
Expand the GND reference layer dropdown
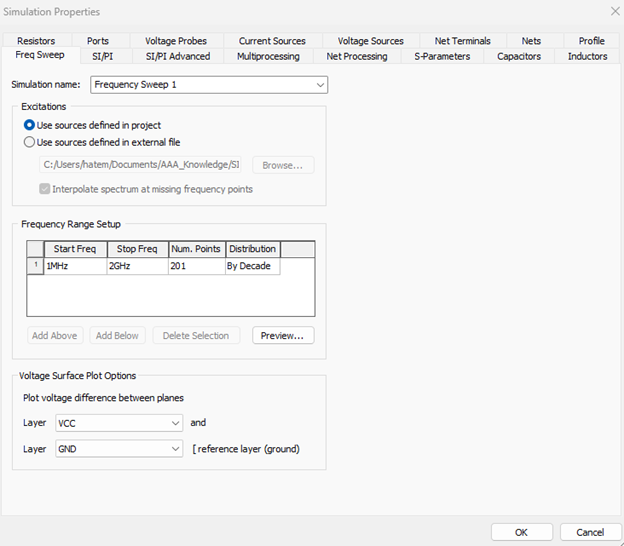coord(175,449)
